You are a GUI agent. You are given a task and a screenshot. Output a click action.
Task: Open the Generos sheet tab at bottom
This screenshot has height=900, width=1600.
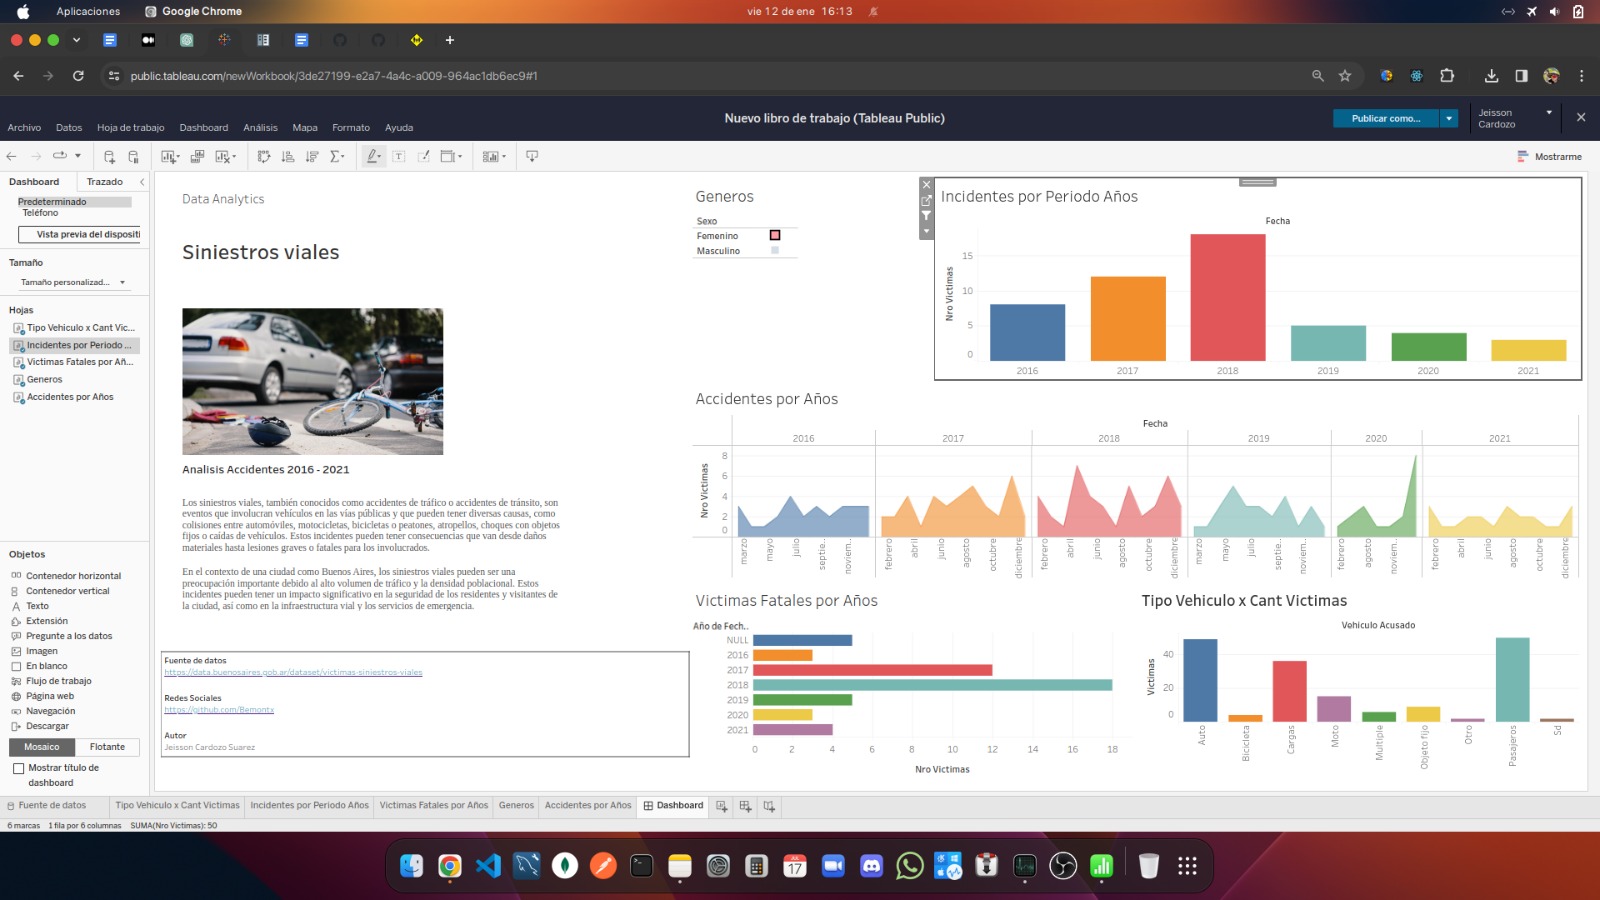click(516, 806)
